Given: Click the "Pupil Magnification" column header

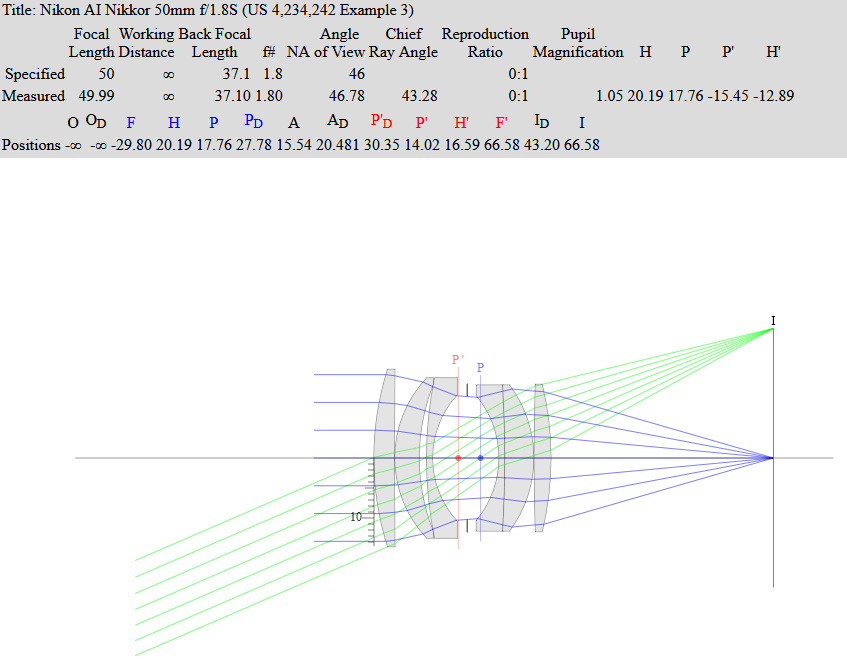Looking at the screenshot, I should (578, 43).
